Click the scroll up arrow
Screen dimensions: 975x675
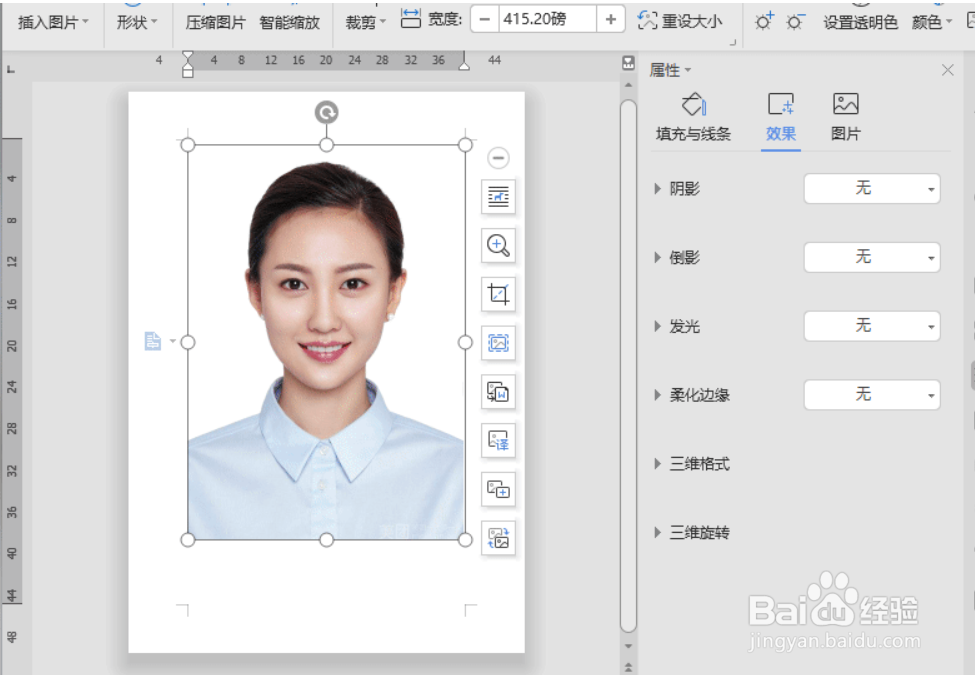click(x=629, y=85)
